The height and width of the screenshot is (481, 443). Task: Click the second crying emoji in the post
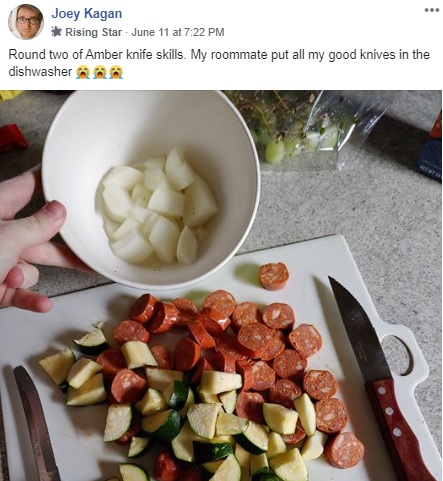click(99, 72)
